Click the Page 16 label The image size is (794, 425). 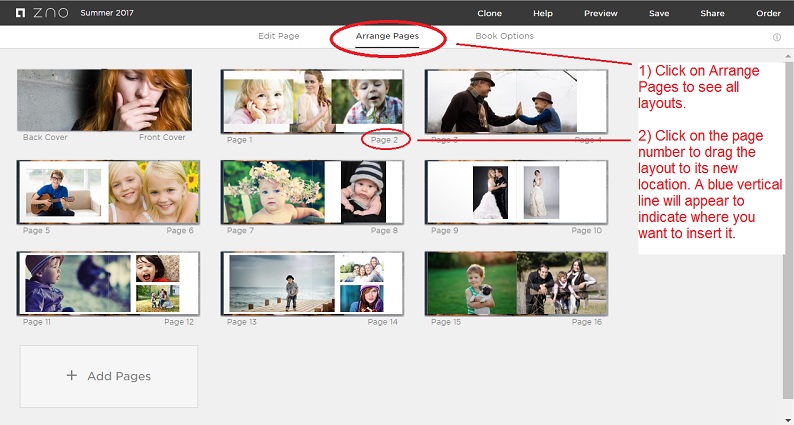(x=586, y=322)
